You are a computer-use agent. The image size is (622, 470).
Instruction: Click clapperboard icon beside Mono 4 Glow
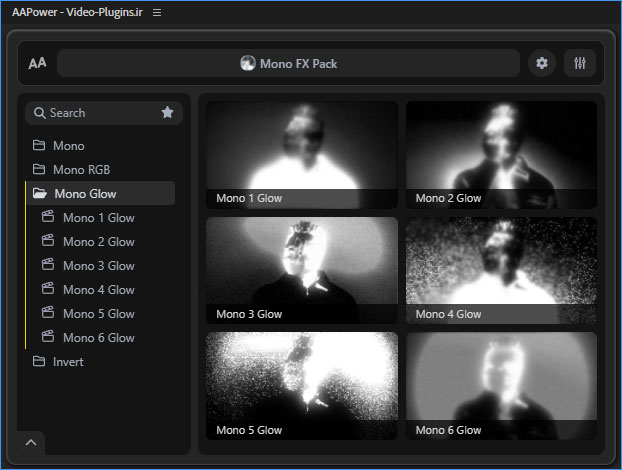(48, 288)
